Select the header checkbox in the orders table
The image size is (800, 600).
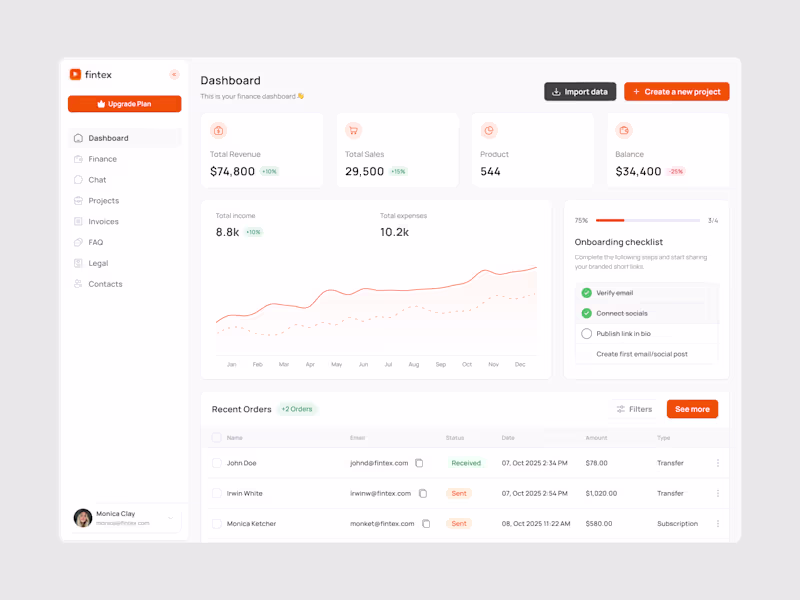pyautogui.click(x=216, y=437)
